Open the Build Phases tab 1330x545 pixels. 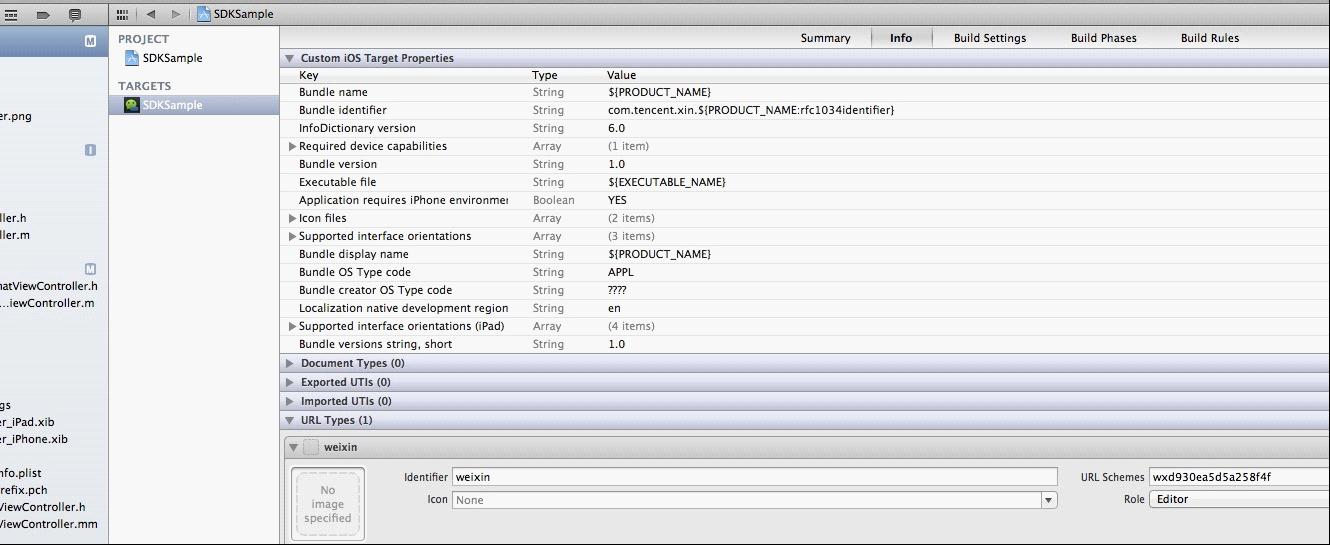(x=1104, y=38)
